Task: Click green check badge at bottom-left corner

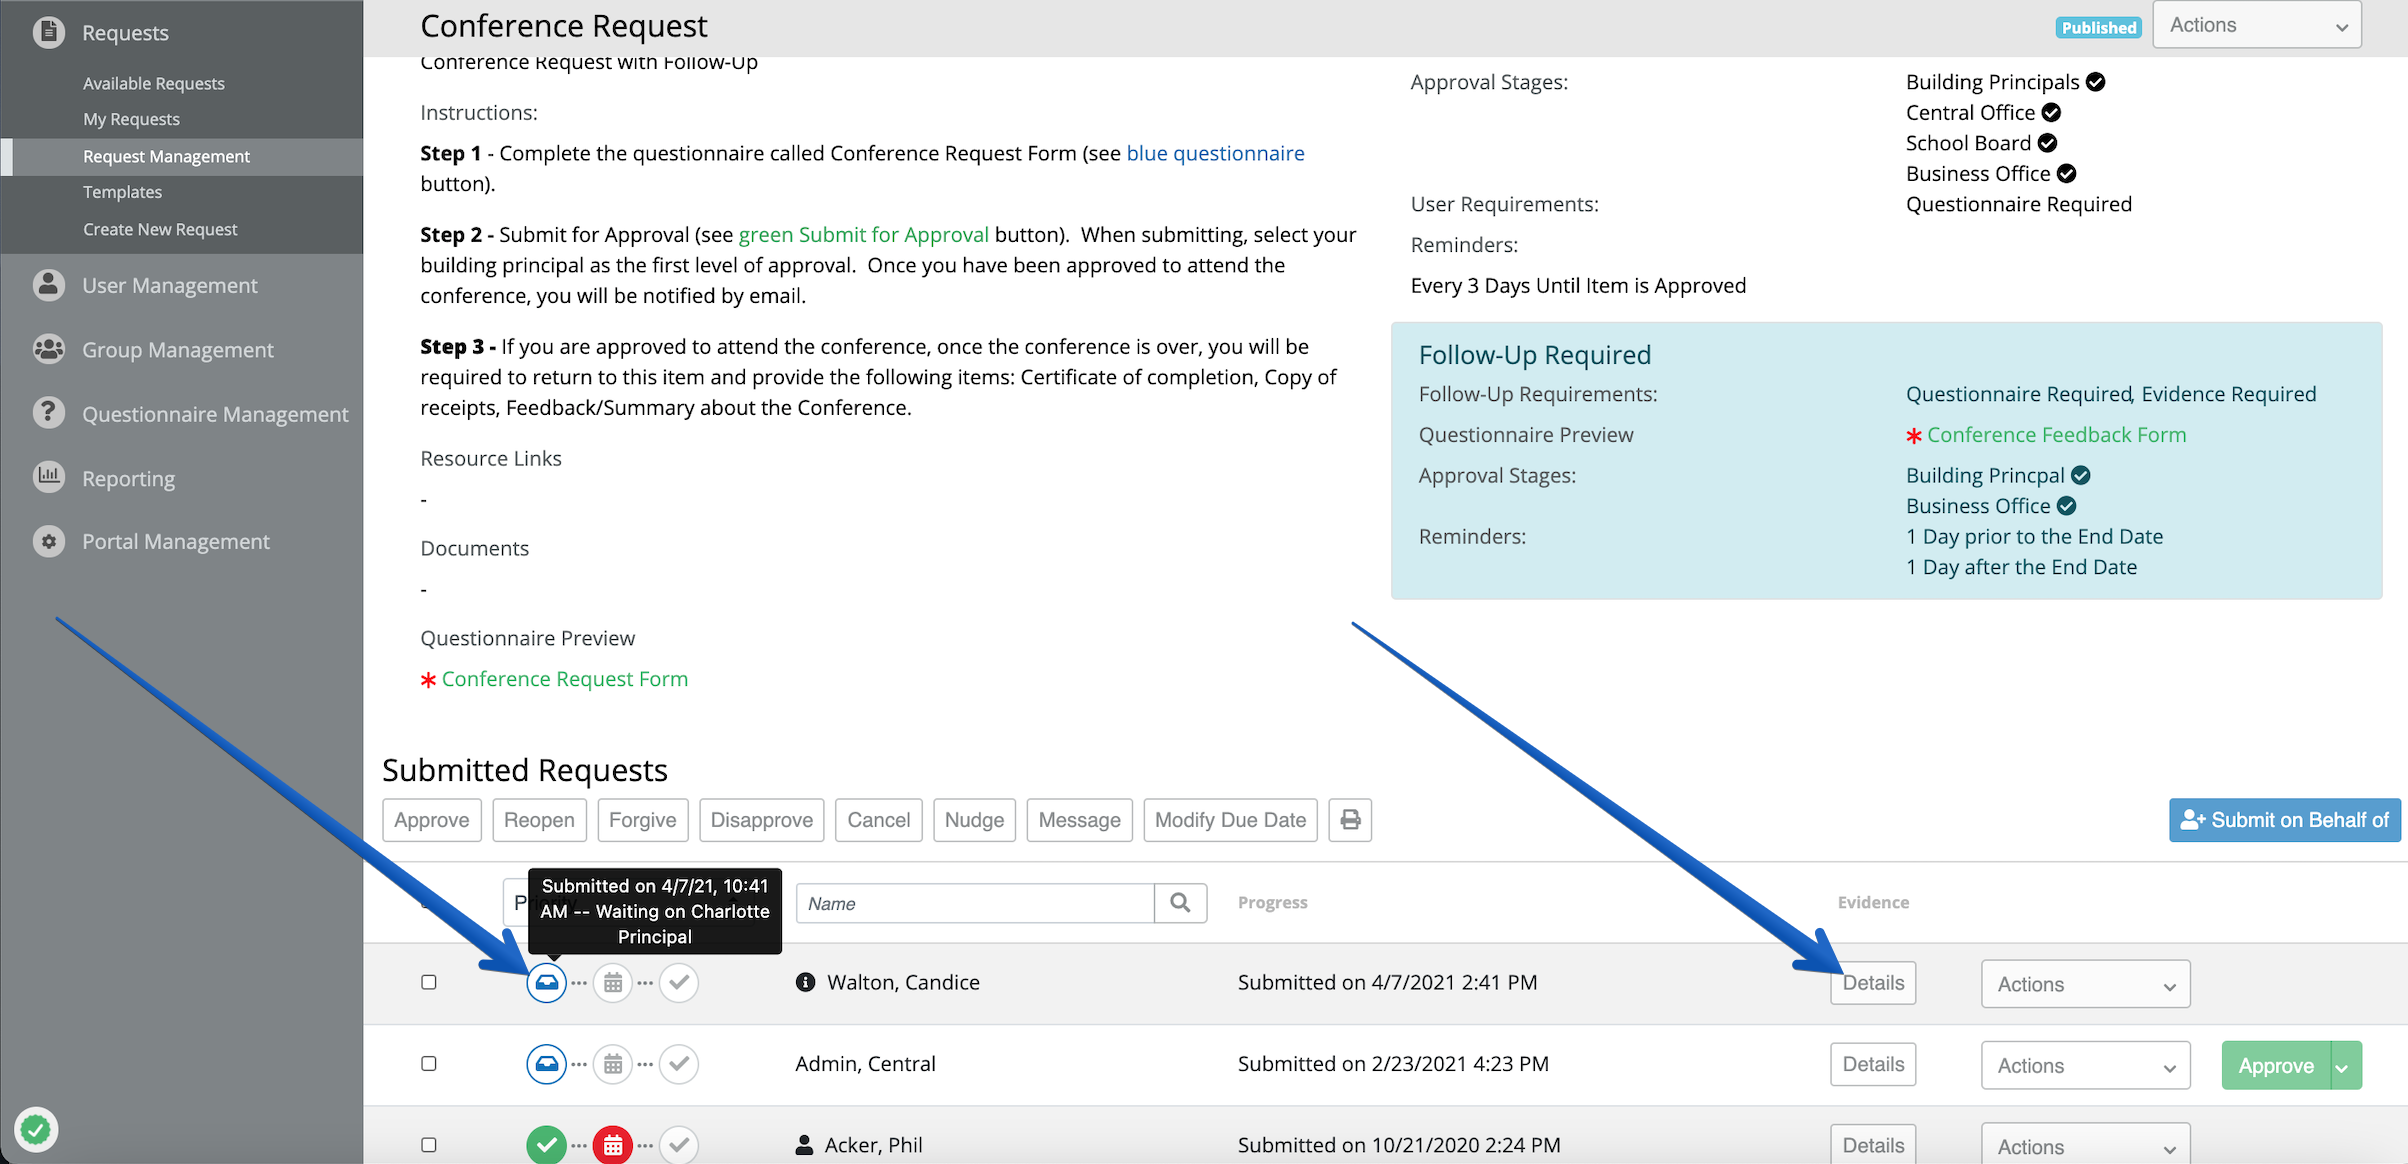Action: 37,1130
